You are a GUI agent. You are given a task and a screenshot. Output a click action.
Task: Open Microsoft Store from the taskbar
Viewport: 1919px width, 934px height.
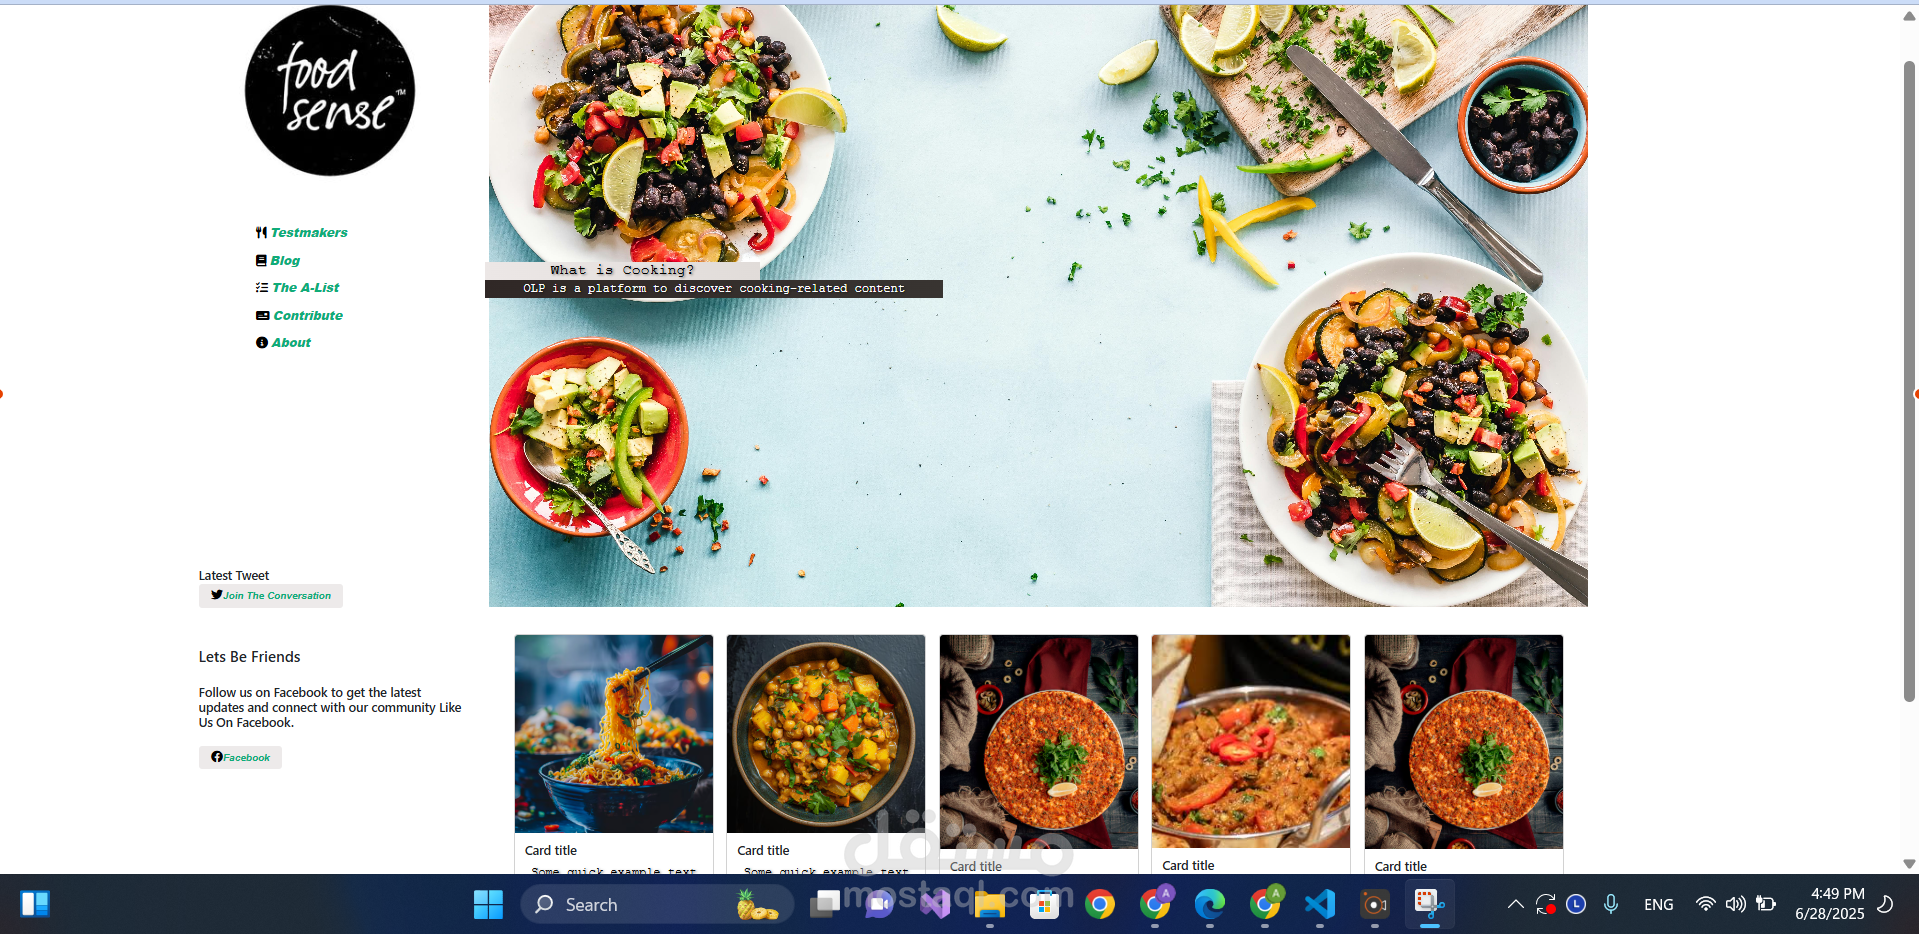click(1045, 904)
